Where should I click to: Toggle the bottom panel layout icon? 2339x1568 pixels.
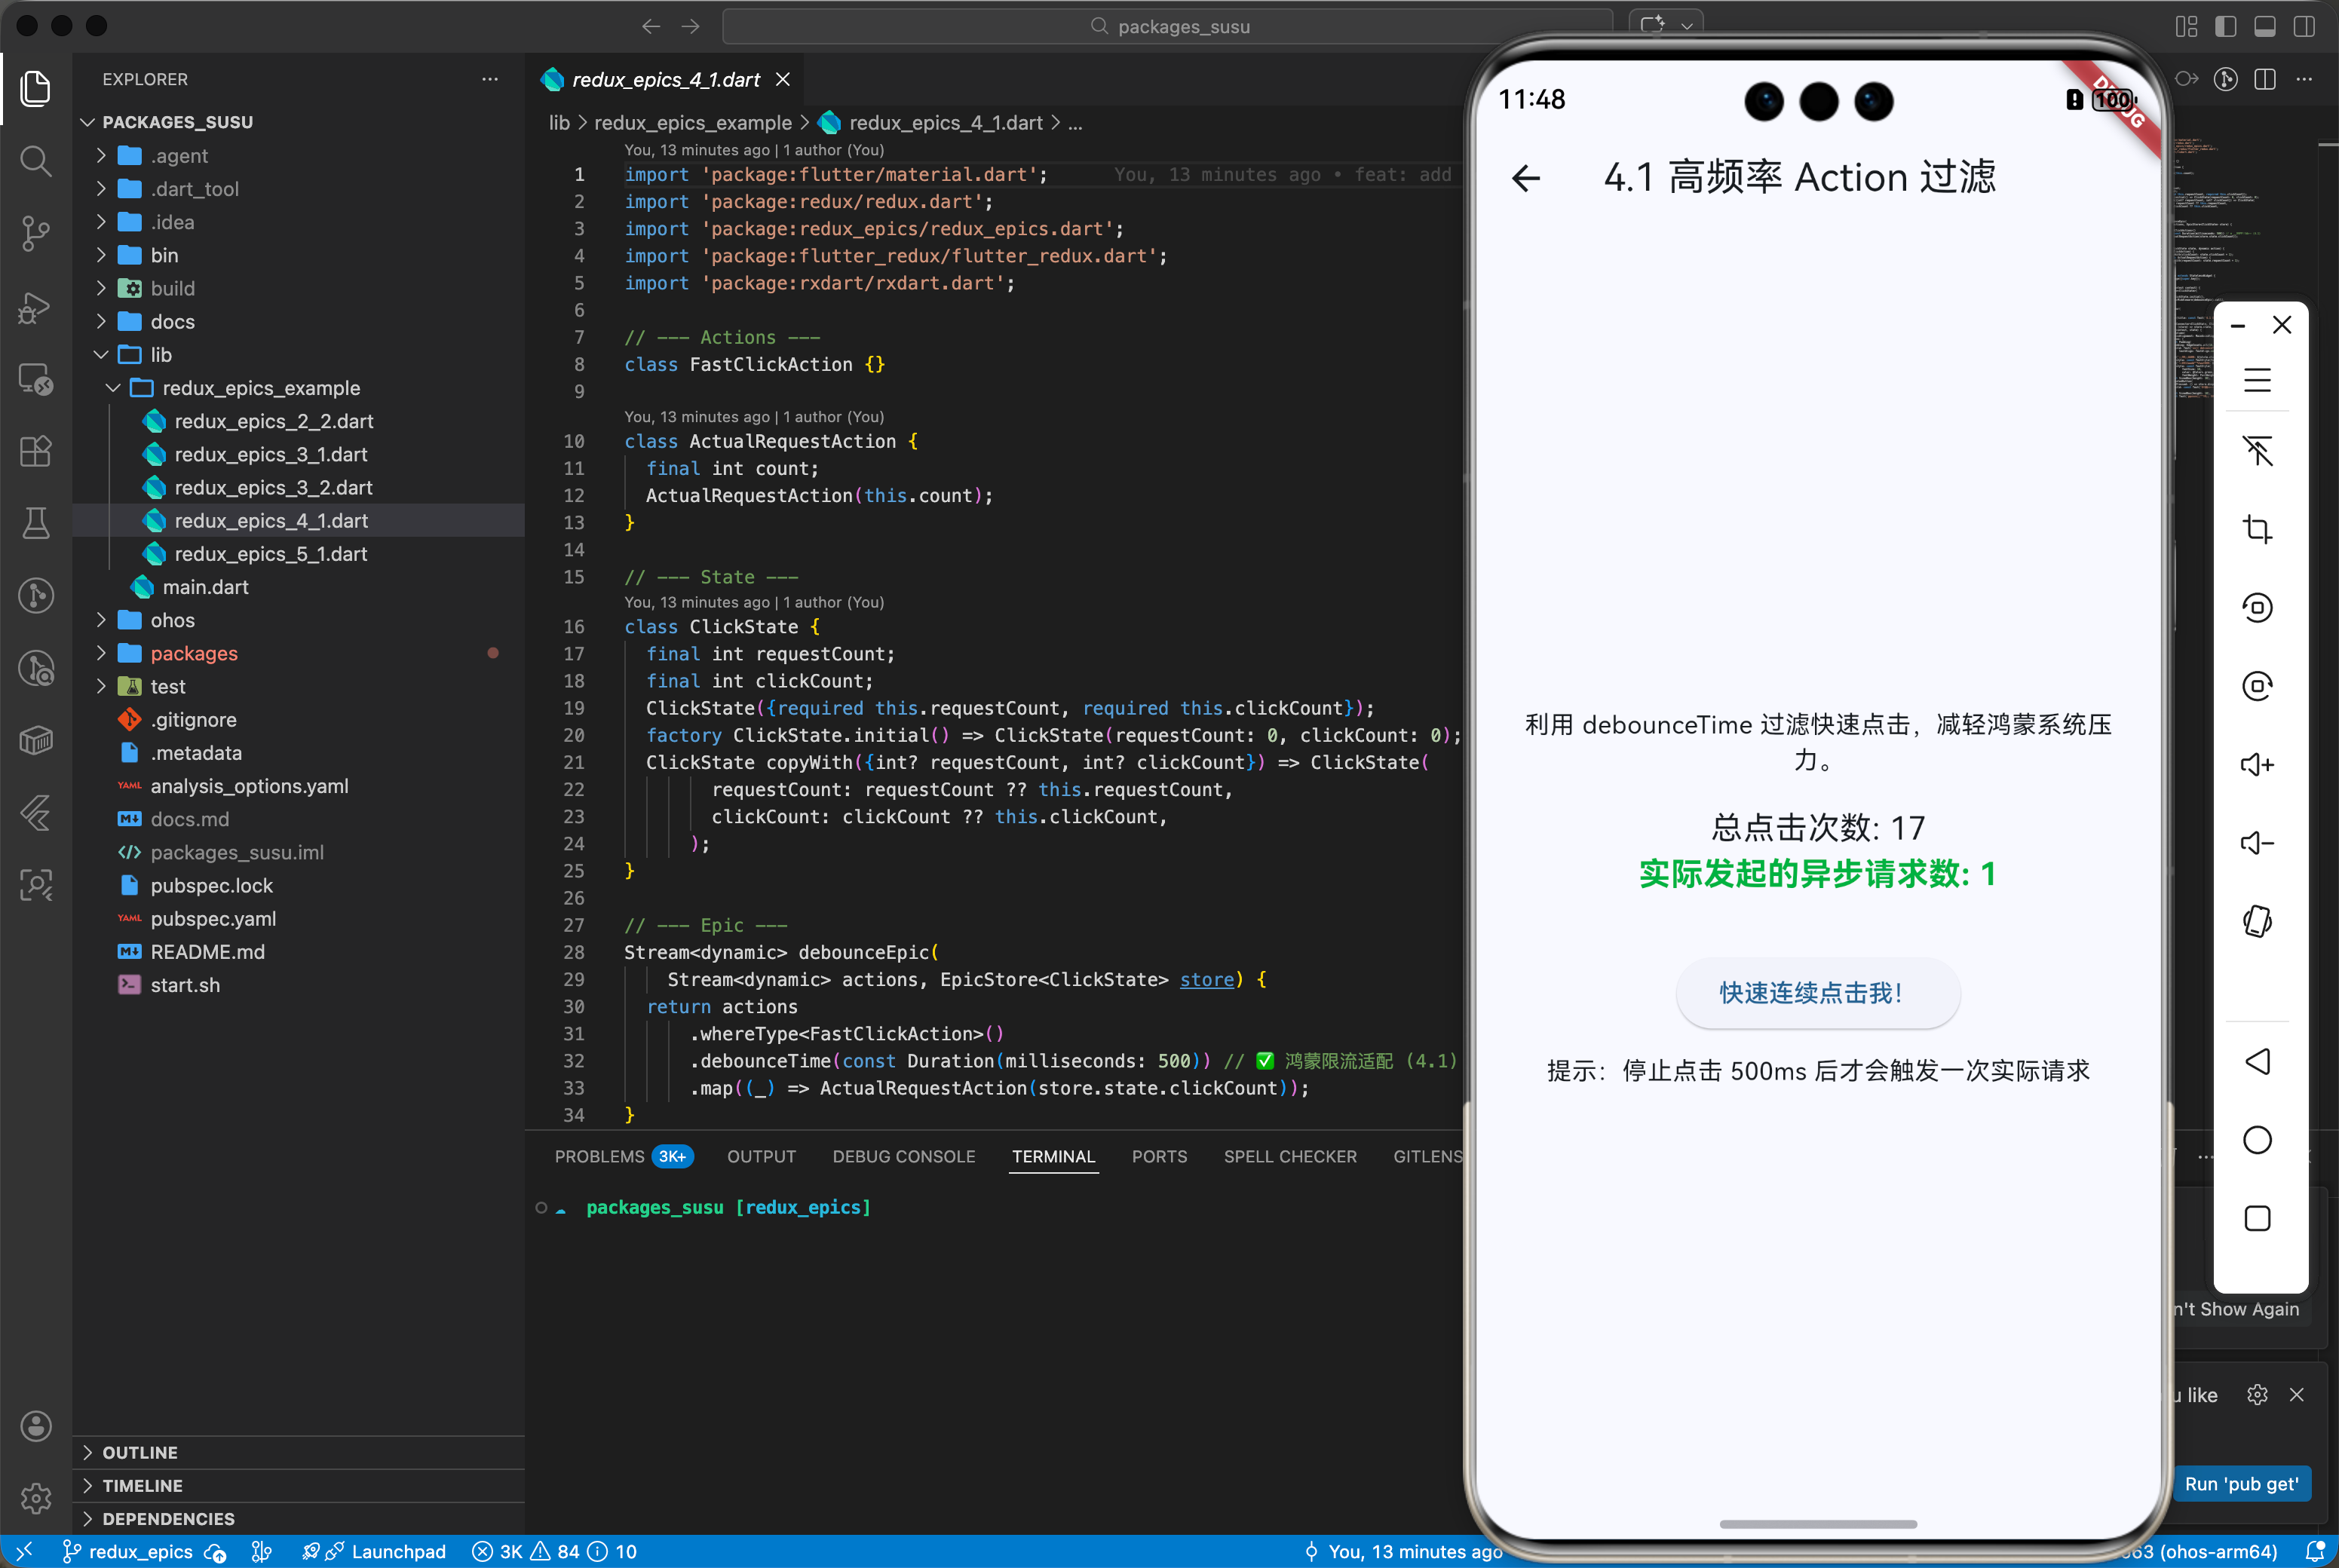2264,26
